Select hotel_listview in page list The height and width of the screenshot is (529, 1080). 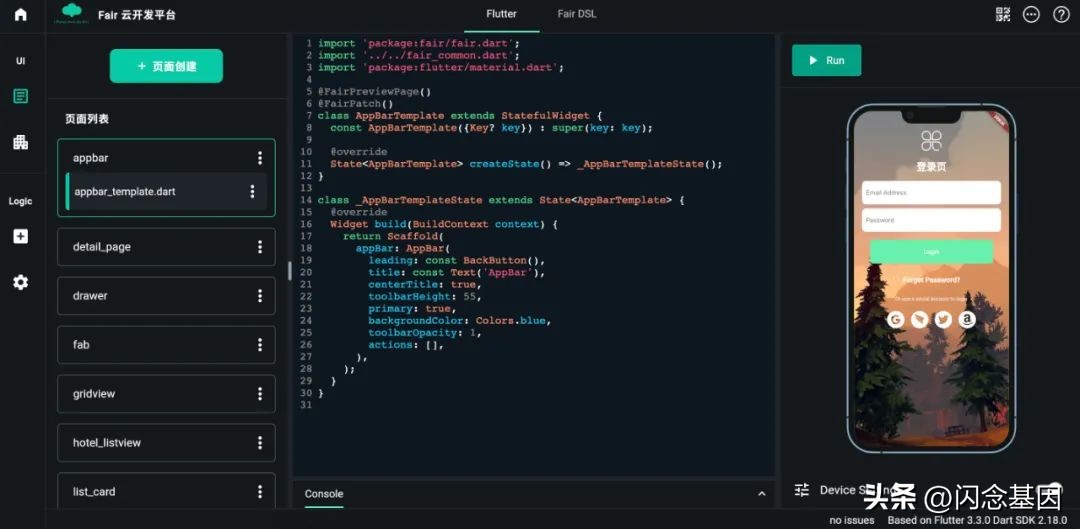click(x=150, y=443)
